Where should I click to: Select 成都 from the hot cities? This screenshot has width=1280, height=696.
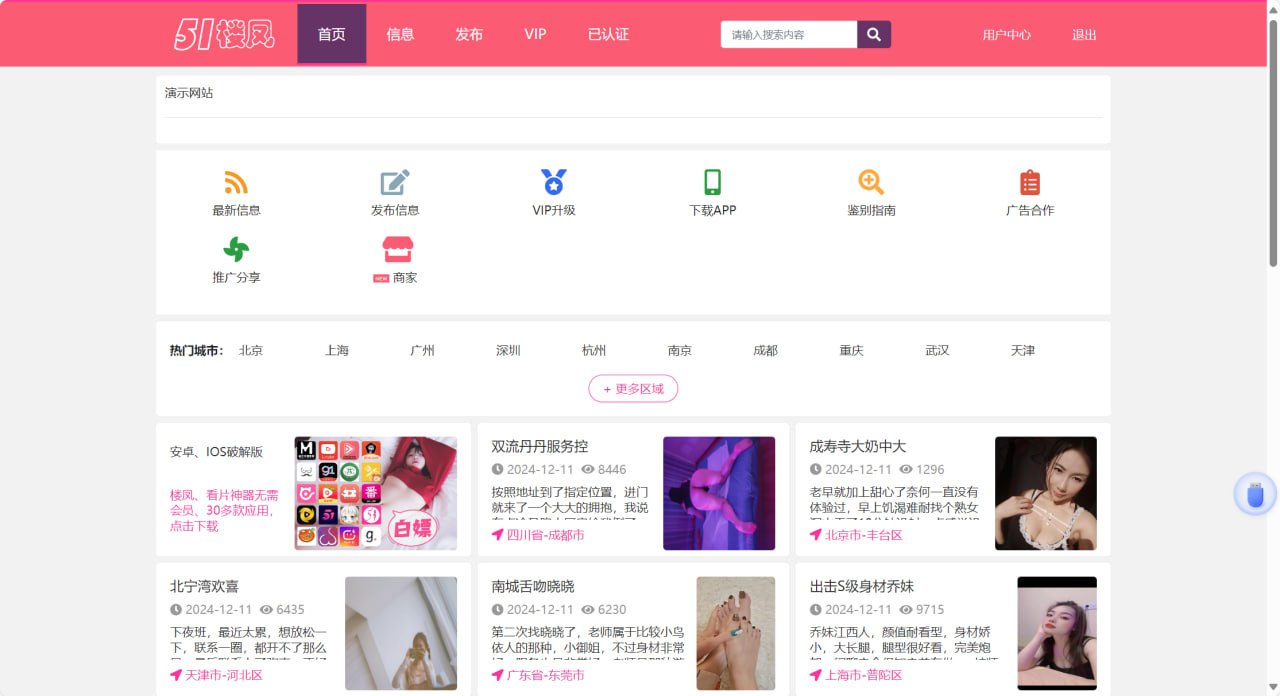pyautogui.click(x=765, y=351)
